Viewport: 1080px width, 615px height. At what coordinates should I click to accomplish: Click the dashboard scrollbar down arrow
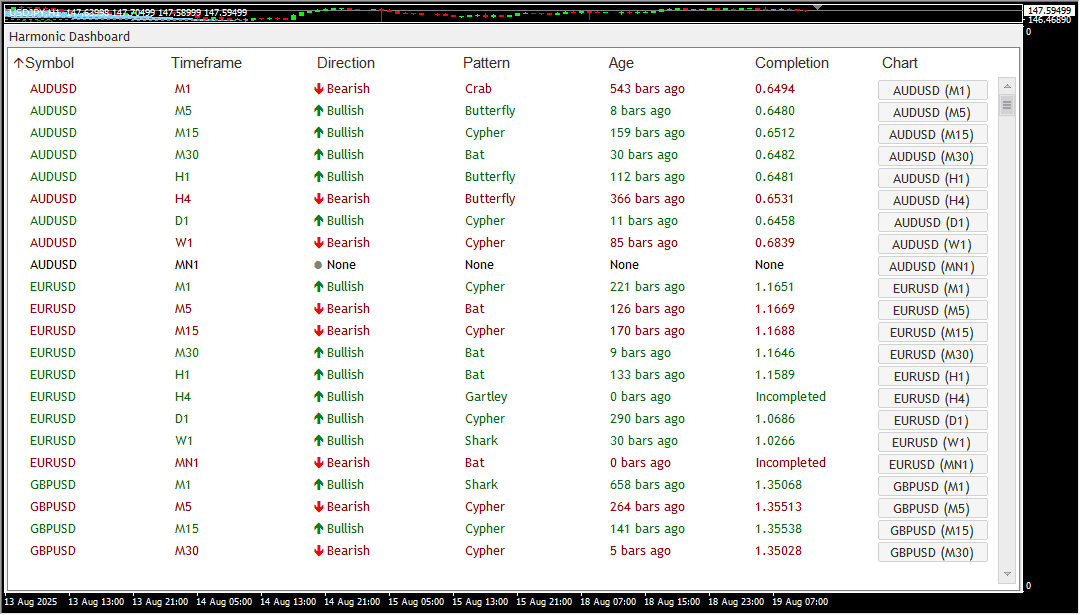pyautogui.click(x=1007, y=574)
